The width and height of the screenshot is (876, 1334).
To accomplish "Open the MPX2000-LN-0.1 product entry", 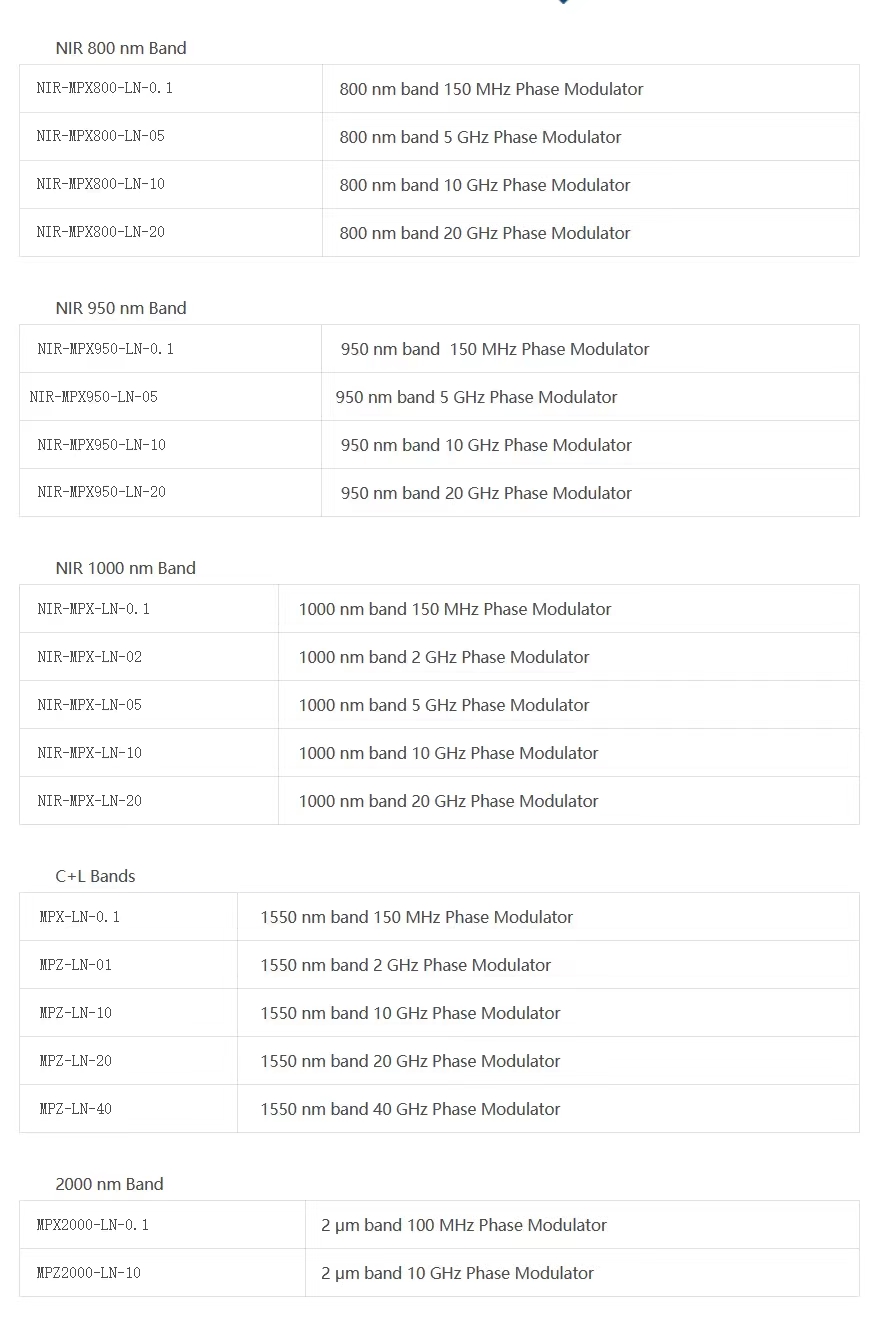I will (x=93, y=1225).
